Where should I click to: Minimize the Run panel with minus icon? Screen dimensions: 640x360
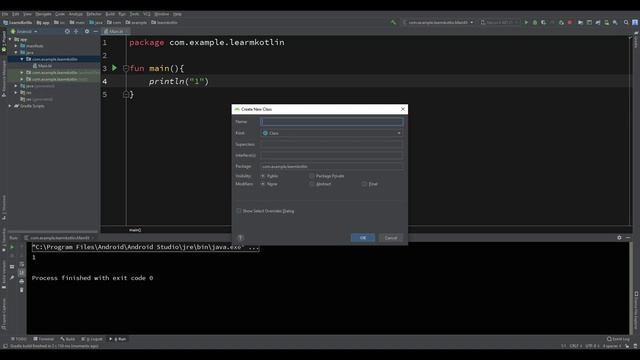pyautogui.click(x=628, y=238)
